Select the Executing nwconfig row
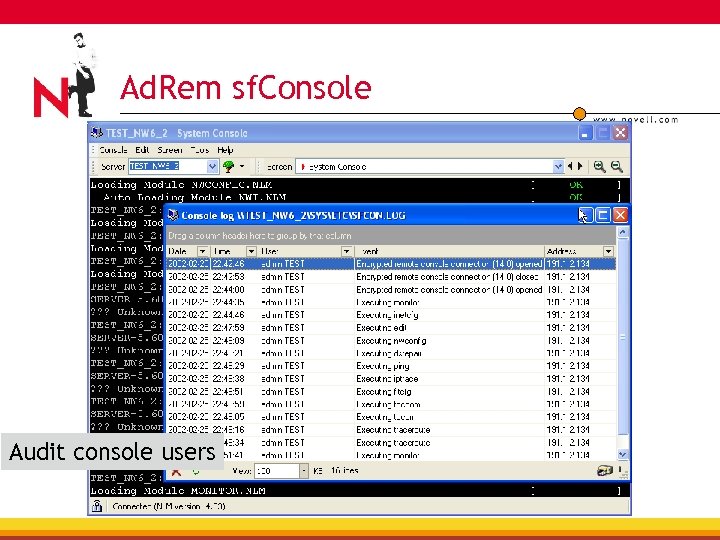The width and height of the screenshot is (720, 540). tap(391, 340)
